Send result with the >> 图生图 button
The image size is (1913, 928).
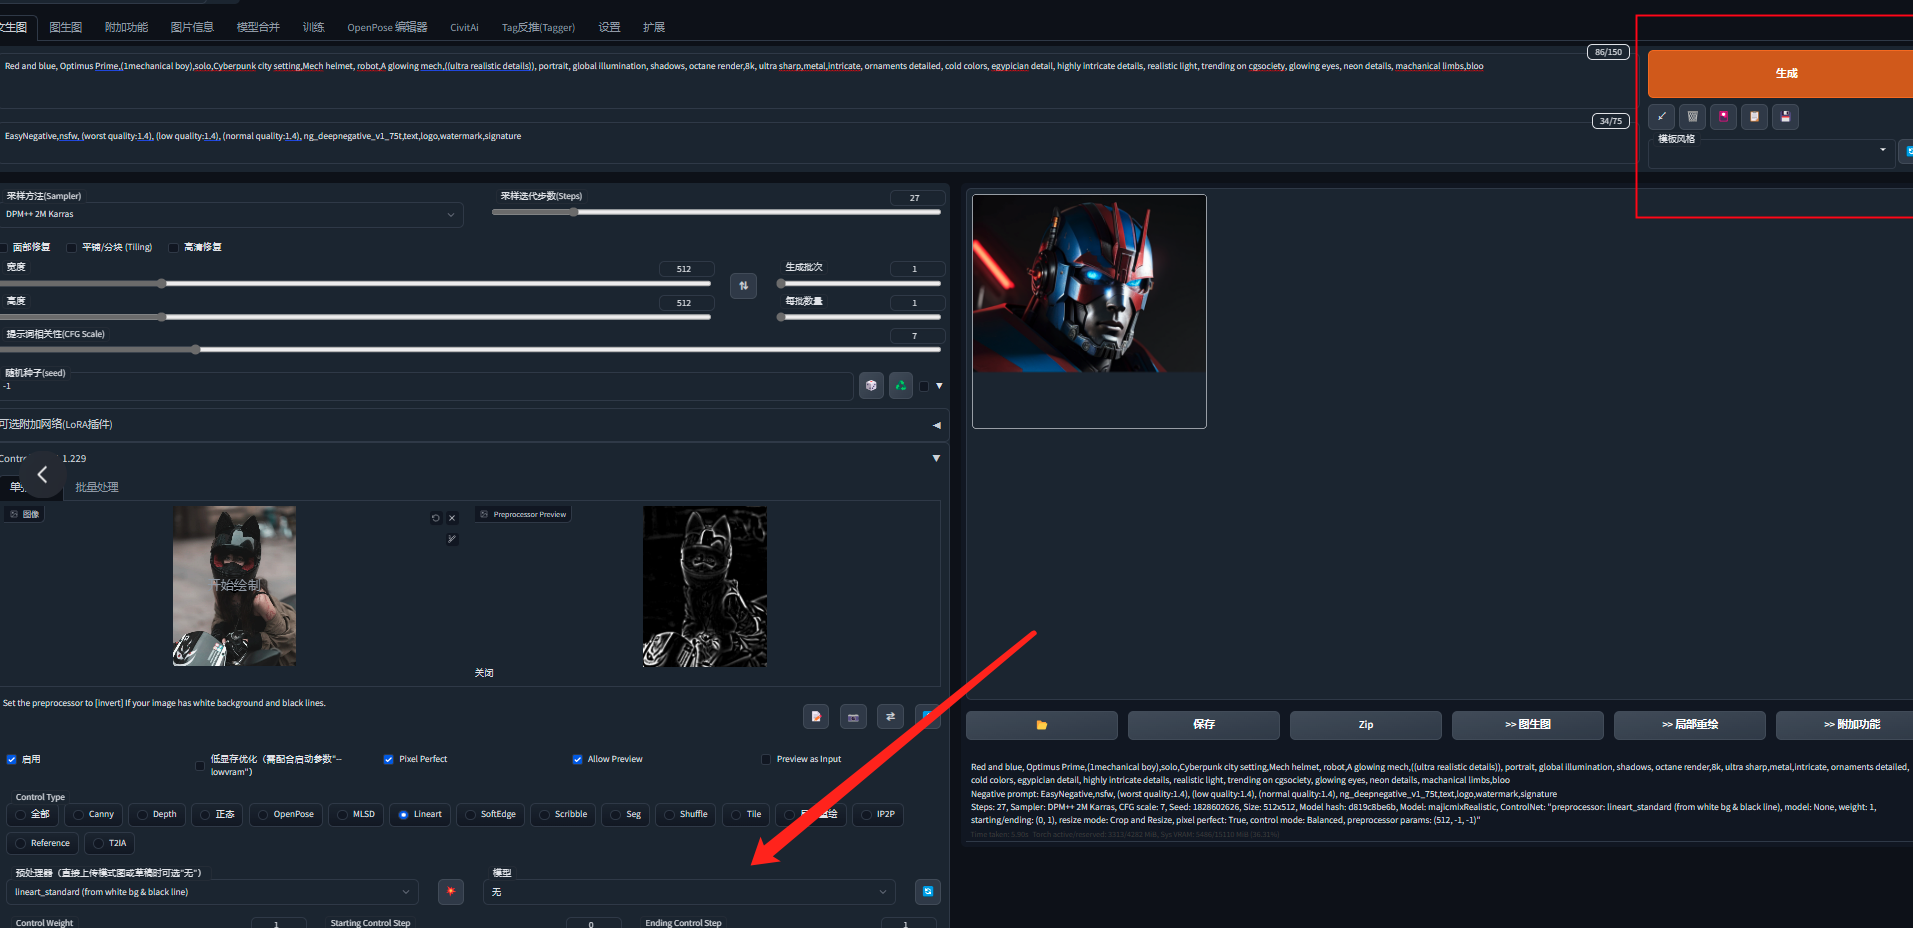coord(1528,725)
